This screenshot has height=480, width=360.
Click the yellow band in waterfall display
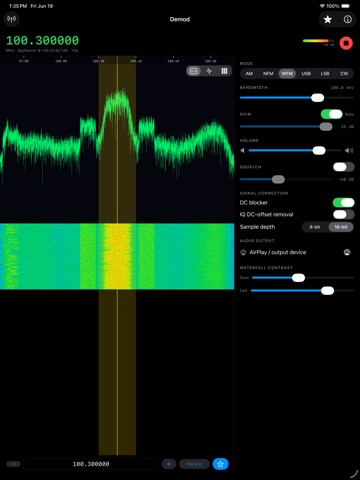click(x=117, y=256)
